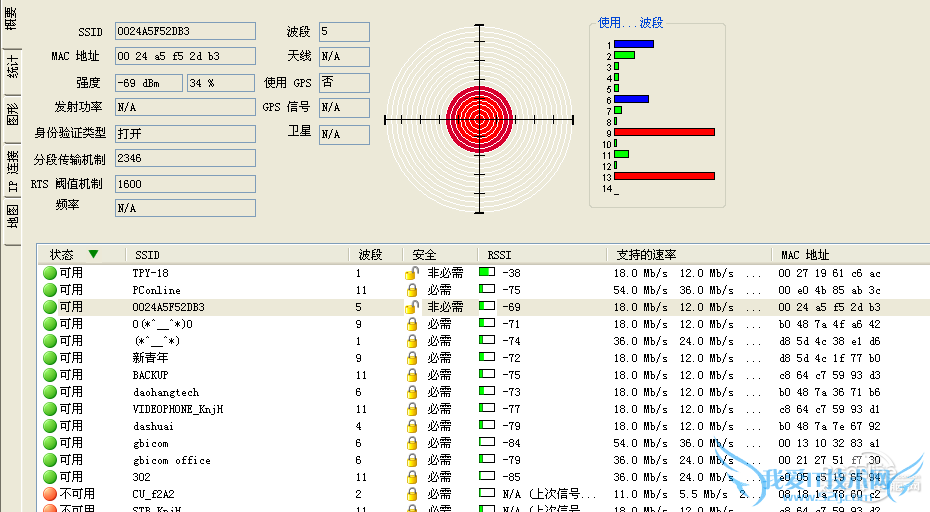
Task: Click the SSID field showing 0024A5F52DB3
Action: point(184,32)
